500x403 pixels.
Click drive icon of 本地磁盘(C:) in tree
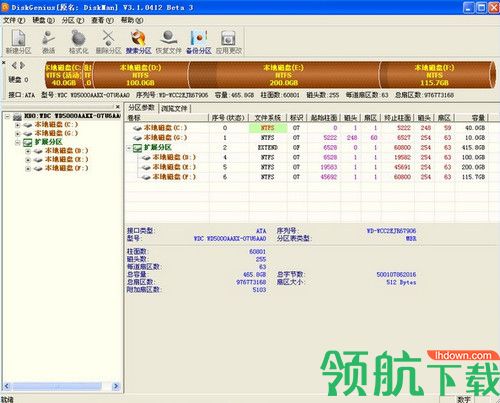(x=28, y=125)
